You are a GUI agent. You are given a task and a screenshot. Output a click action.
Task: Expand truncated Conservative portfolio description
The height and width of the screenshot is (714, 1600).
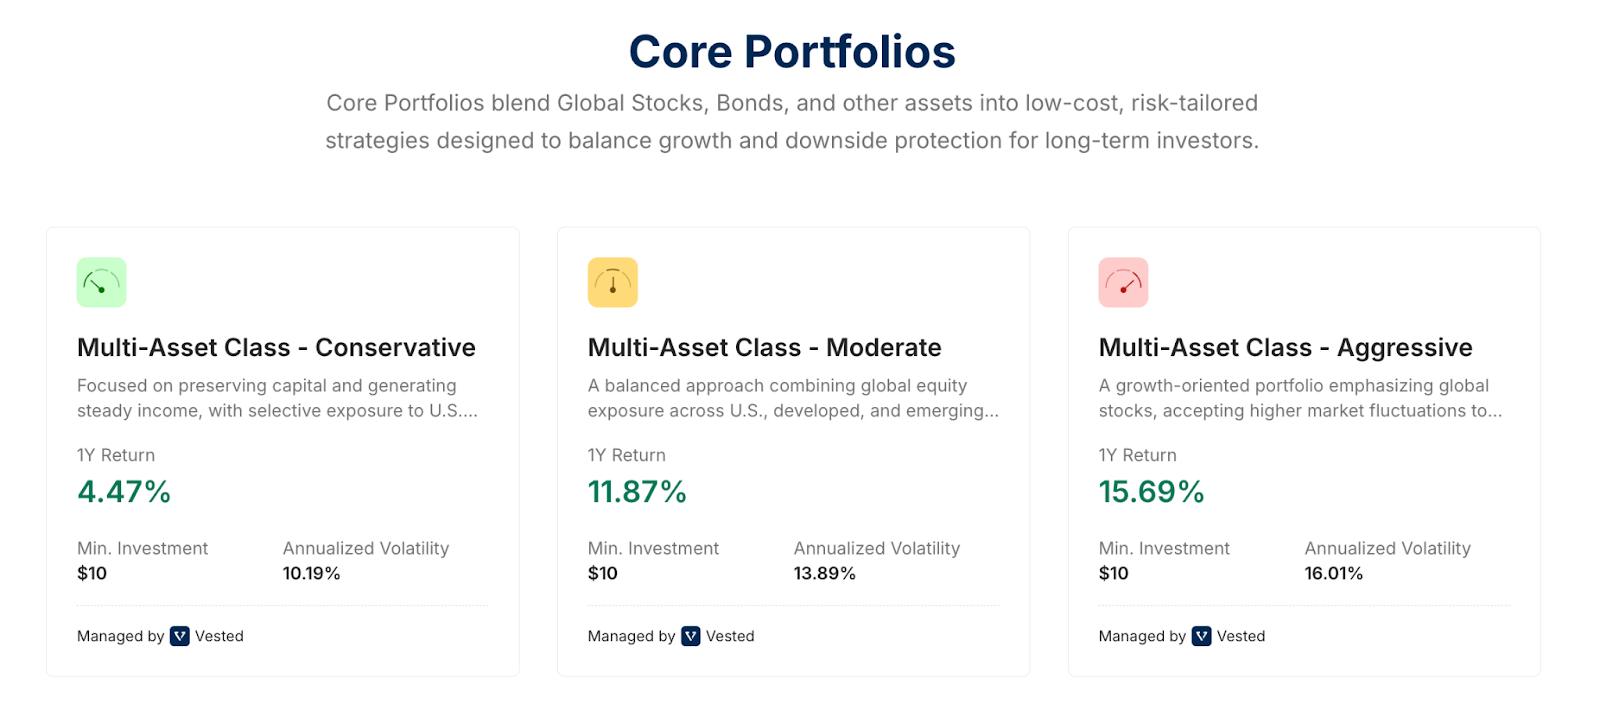point(277,398)
